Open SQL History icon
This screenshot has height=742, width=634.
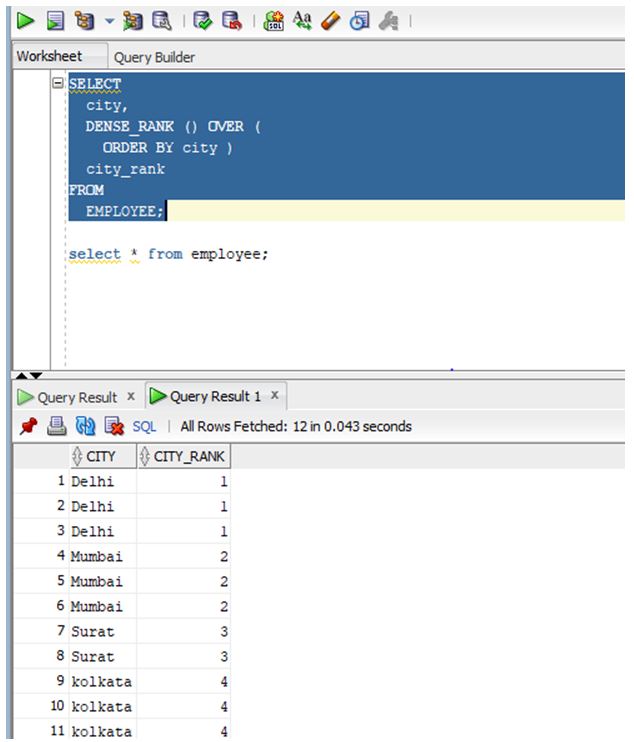[360, 21]
